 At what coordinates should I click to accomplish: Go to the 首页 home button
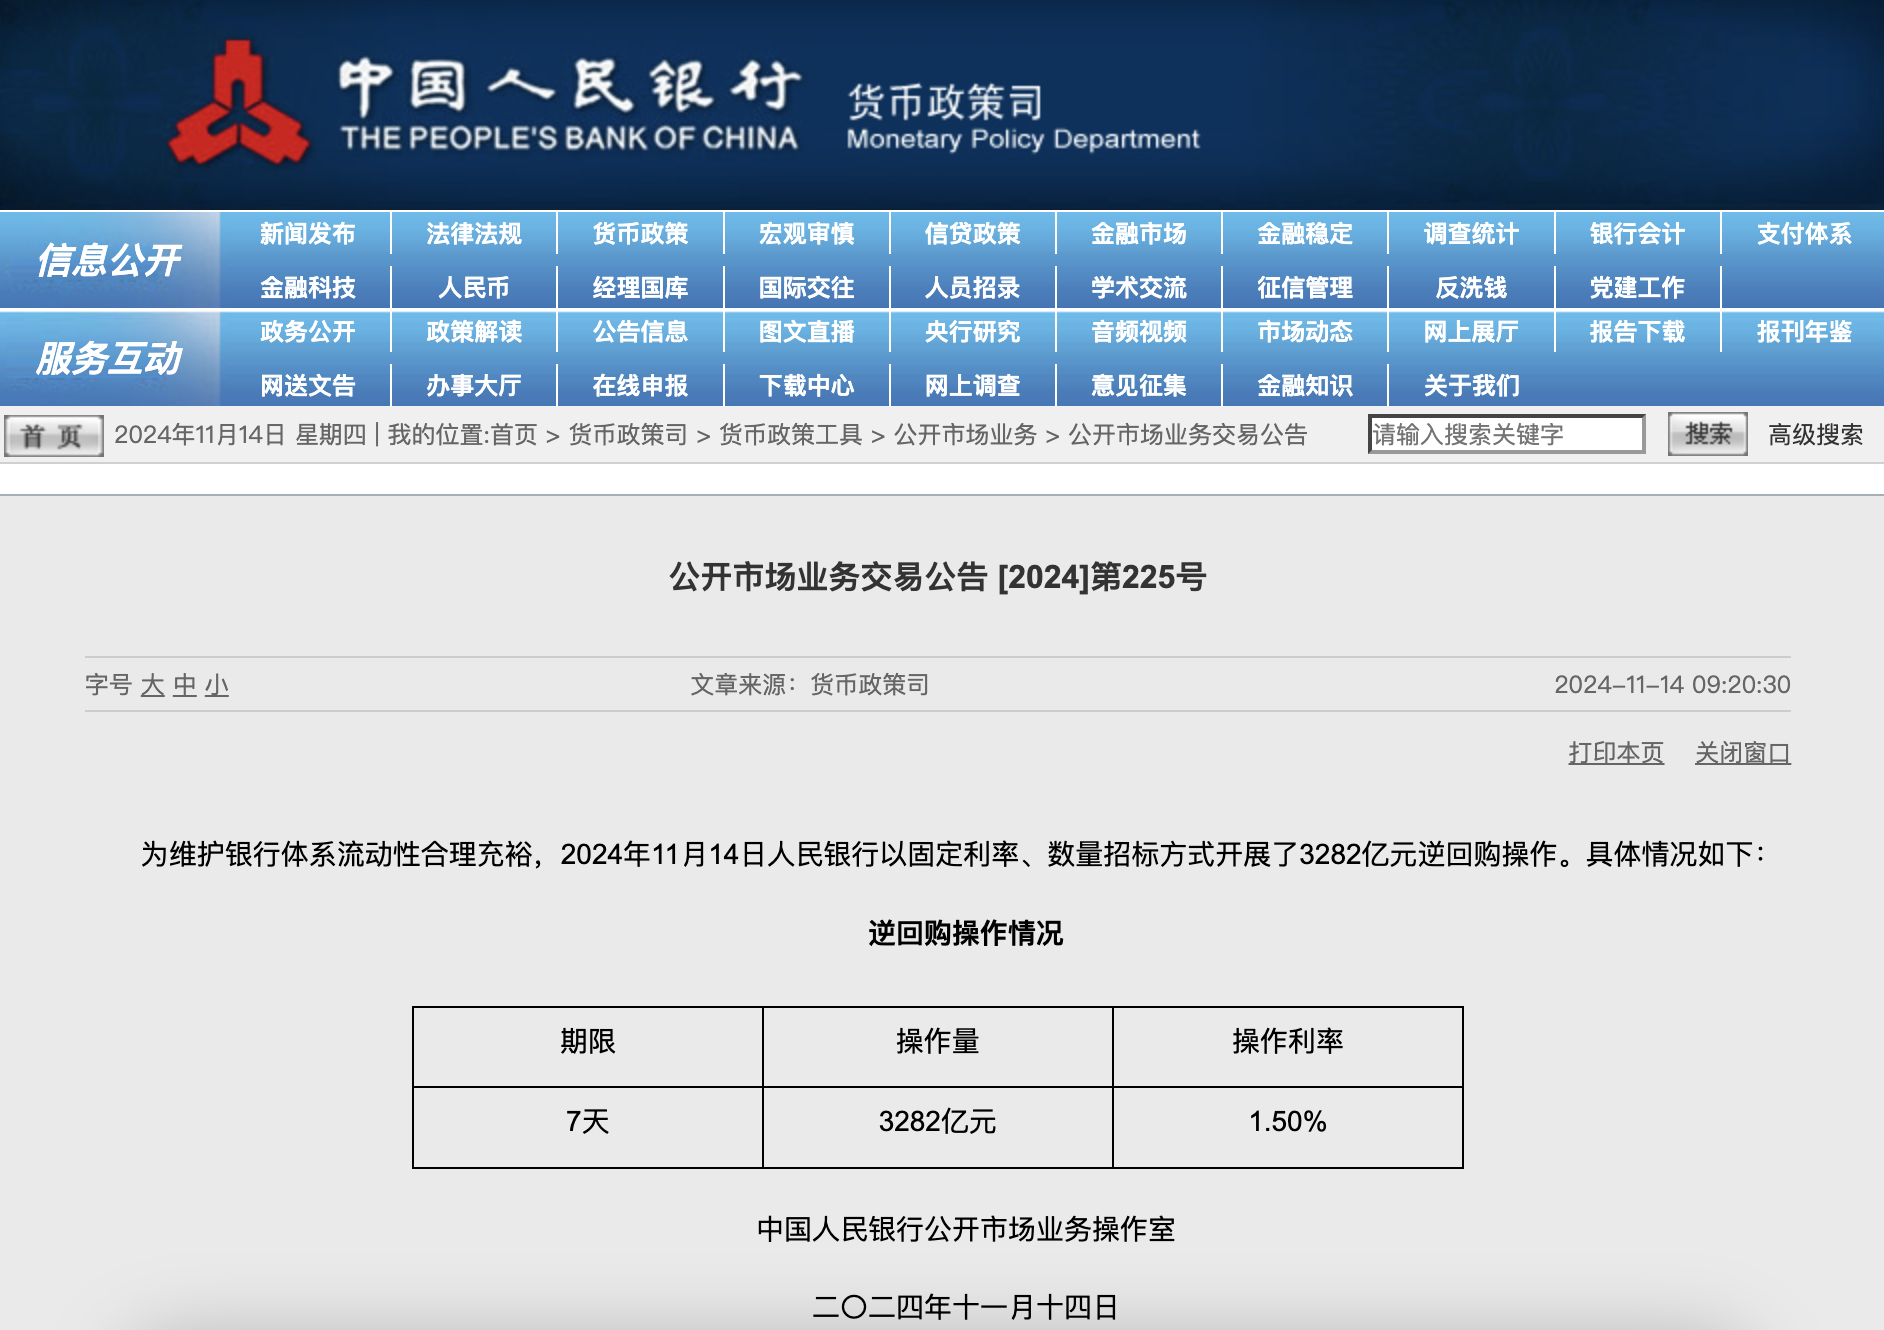(x=53, y=436)
